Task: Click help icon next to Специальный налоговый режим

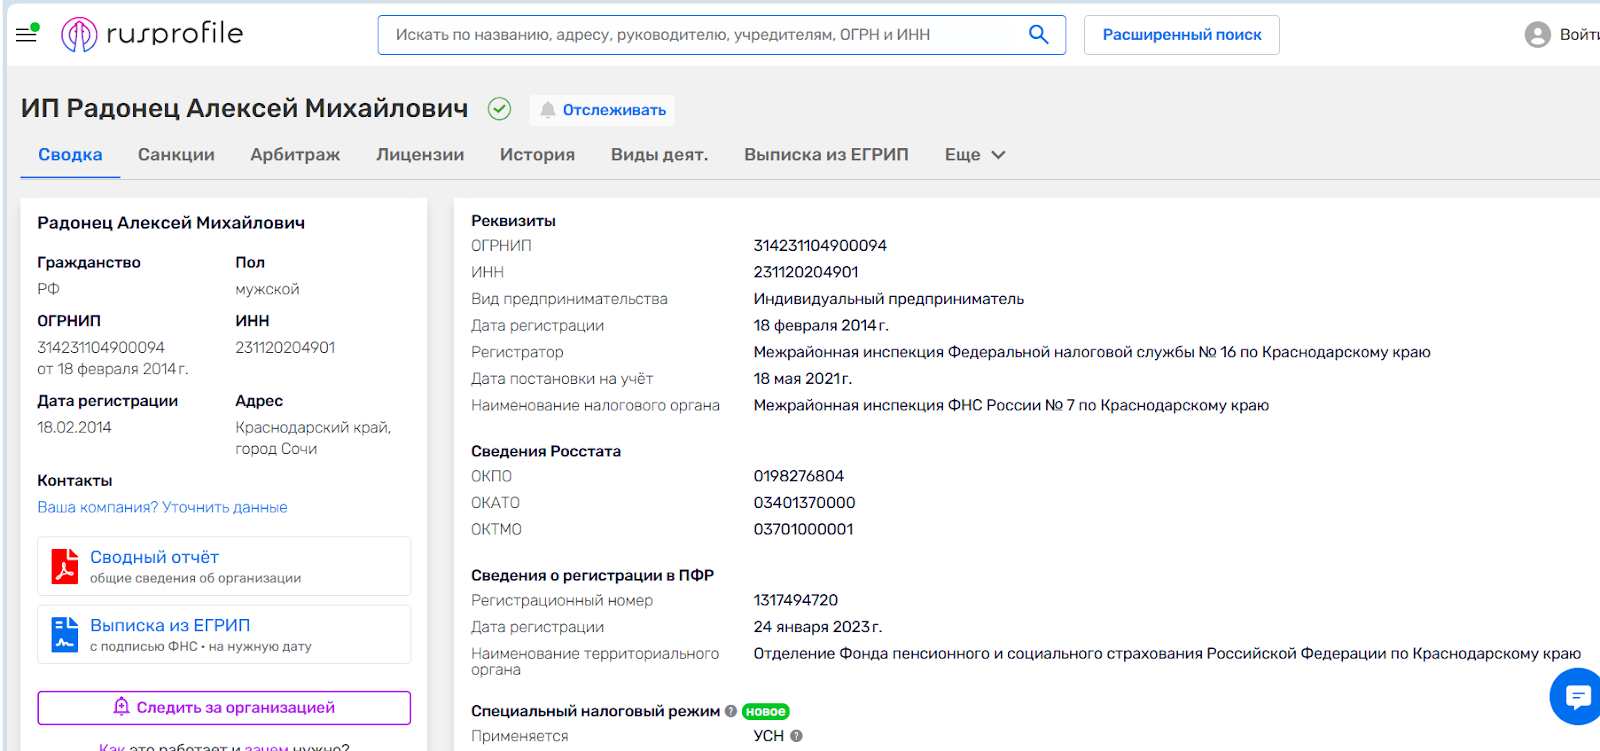Action: click(731, 711)
